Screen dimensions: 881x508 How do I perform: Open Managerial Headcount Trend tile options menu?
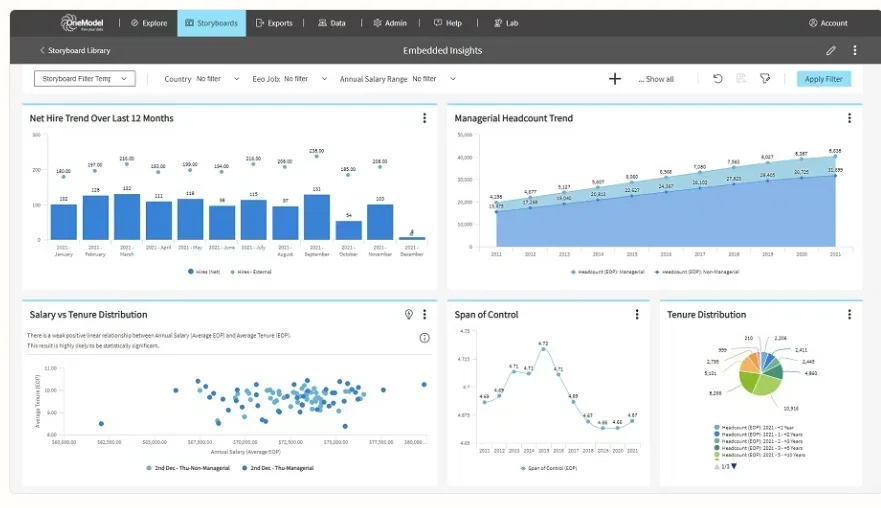coord(849,118)
